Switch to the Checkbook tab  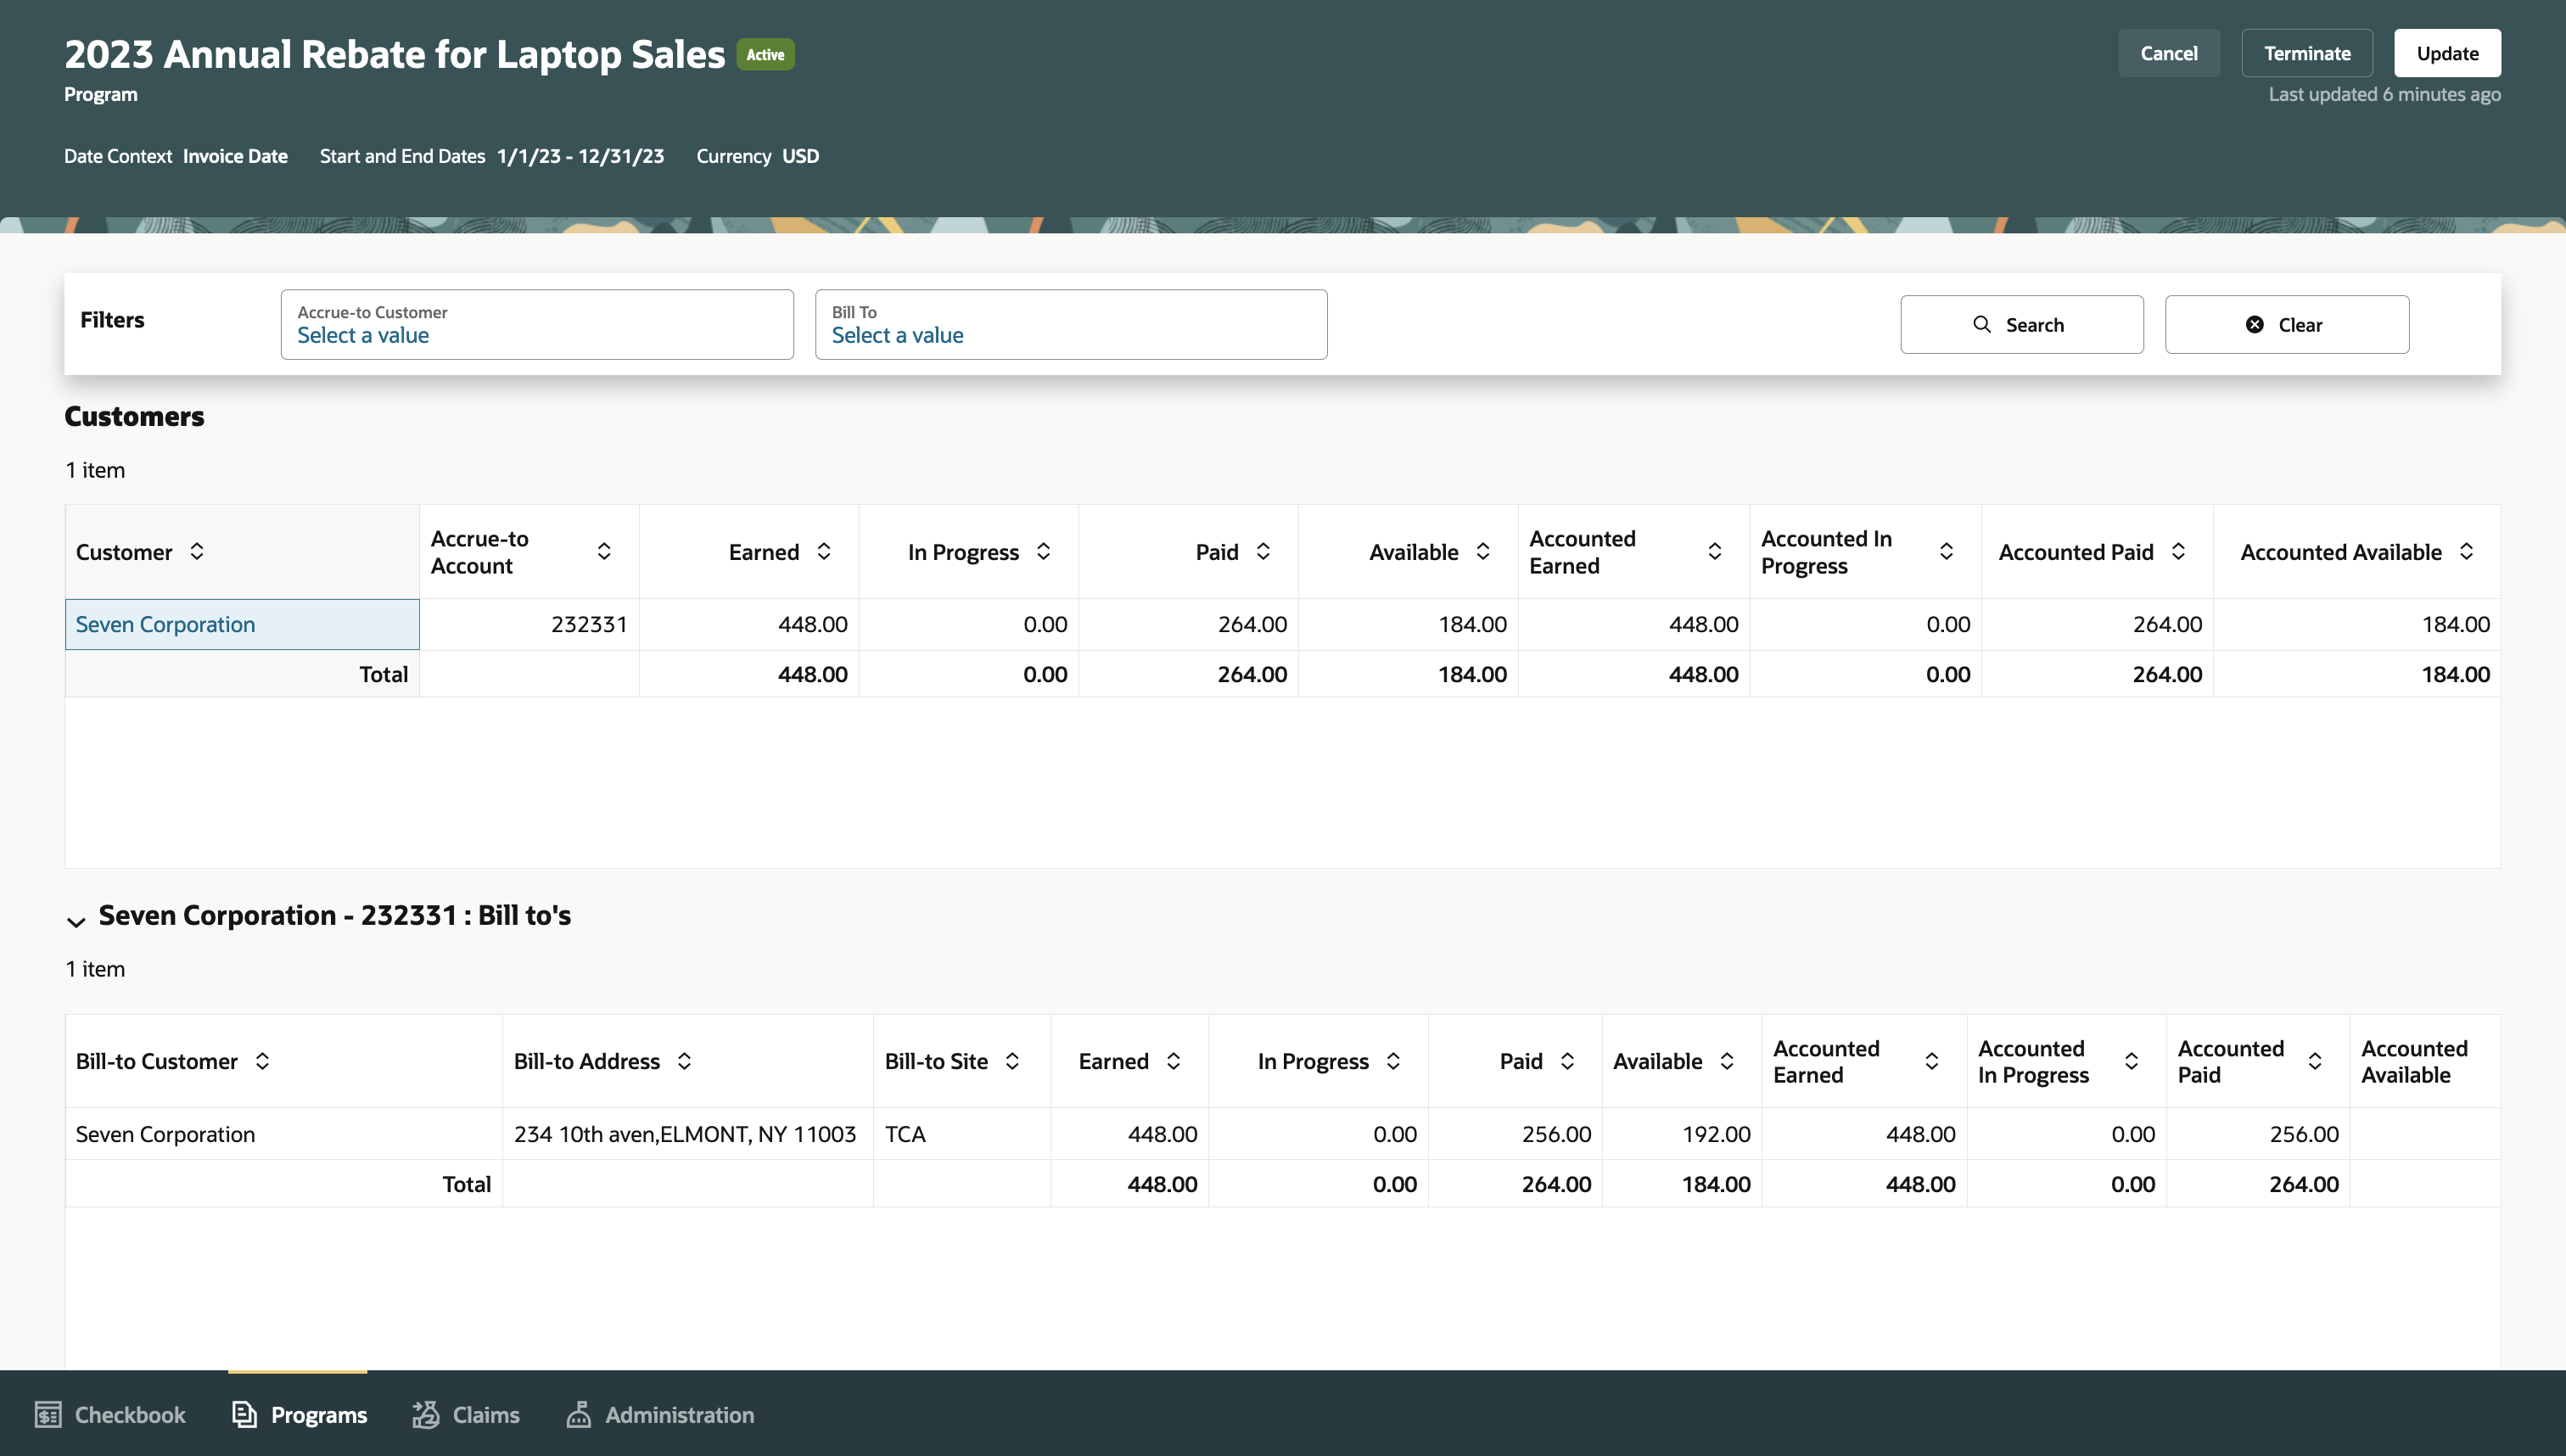[110, 1414]
